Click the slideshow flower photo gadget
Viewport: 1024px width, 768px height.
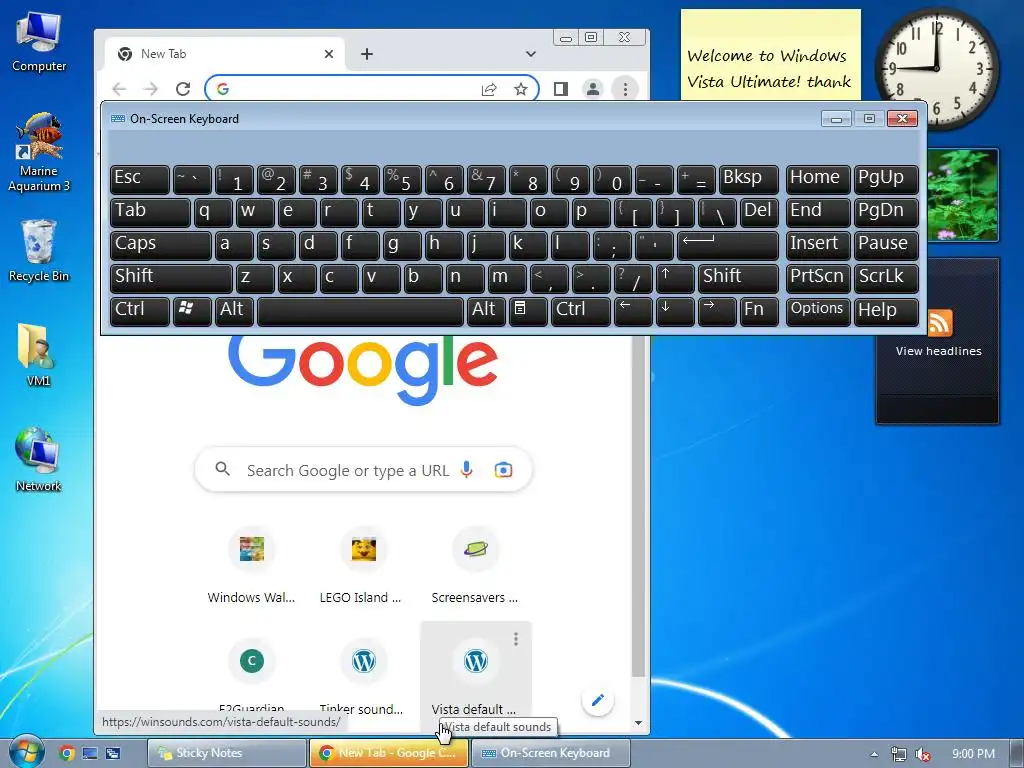(x=961, y=195)
